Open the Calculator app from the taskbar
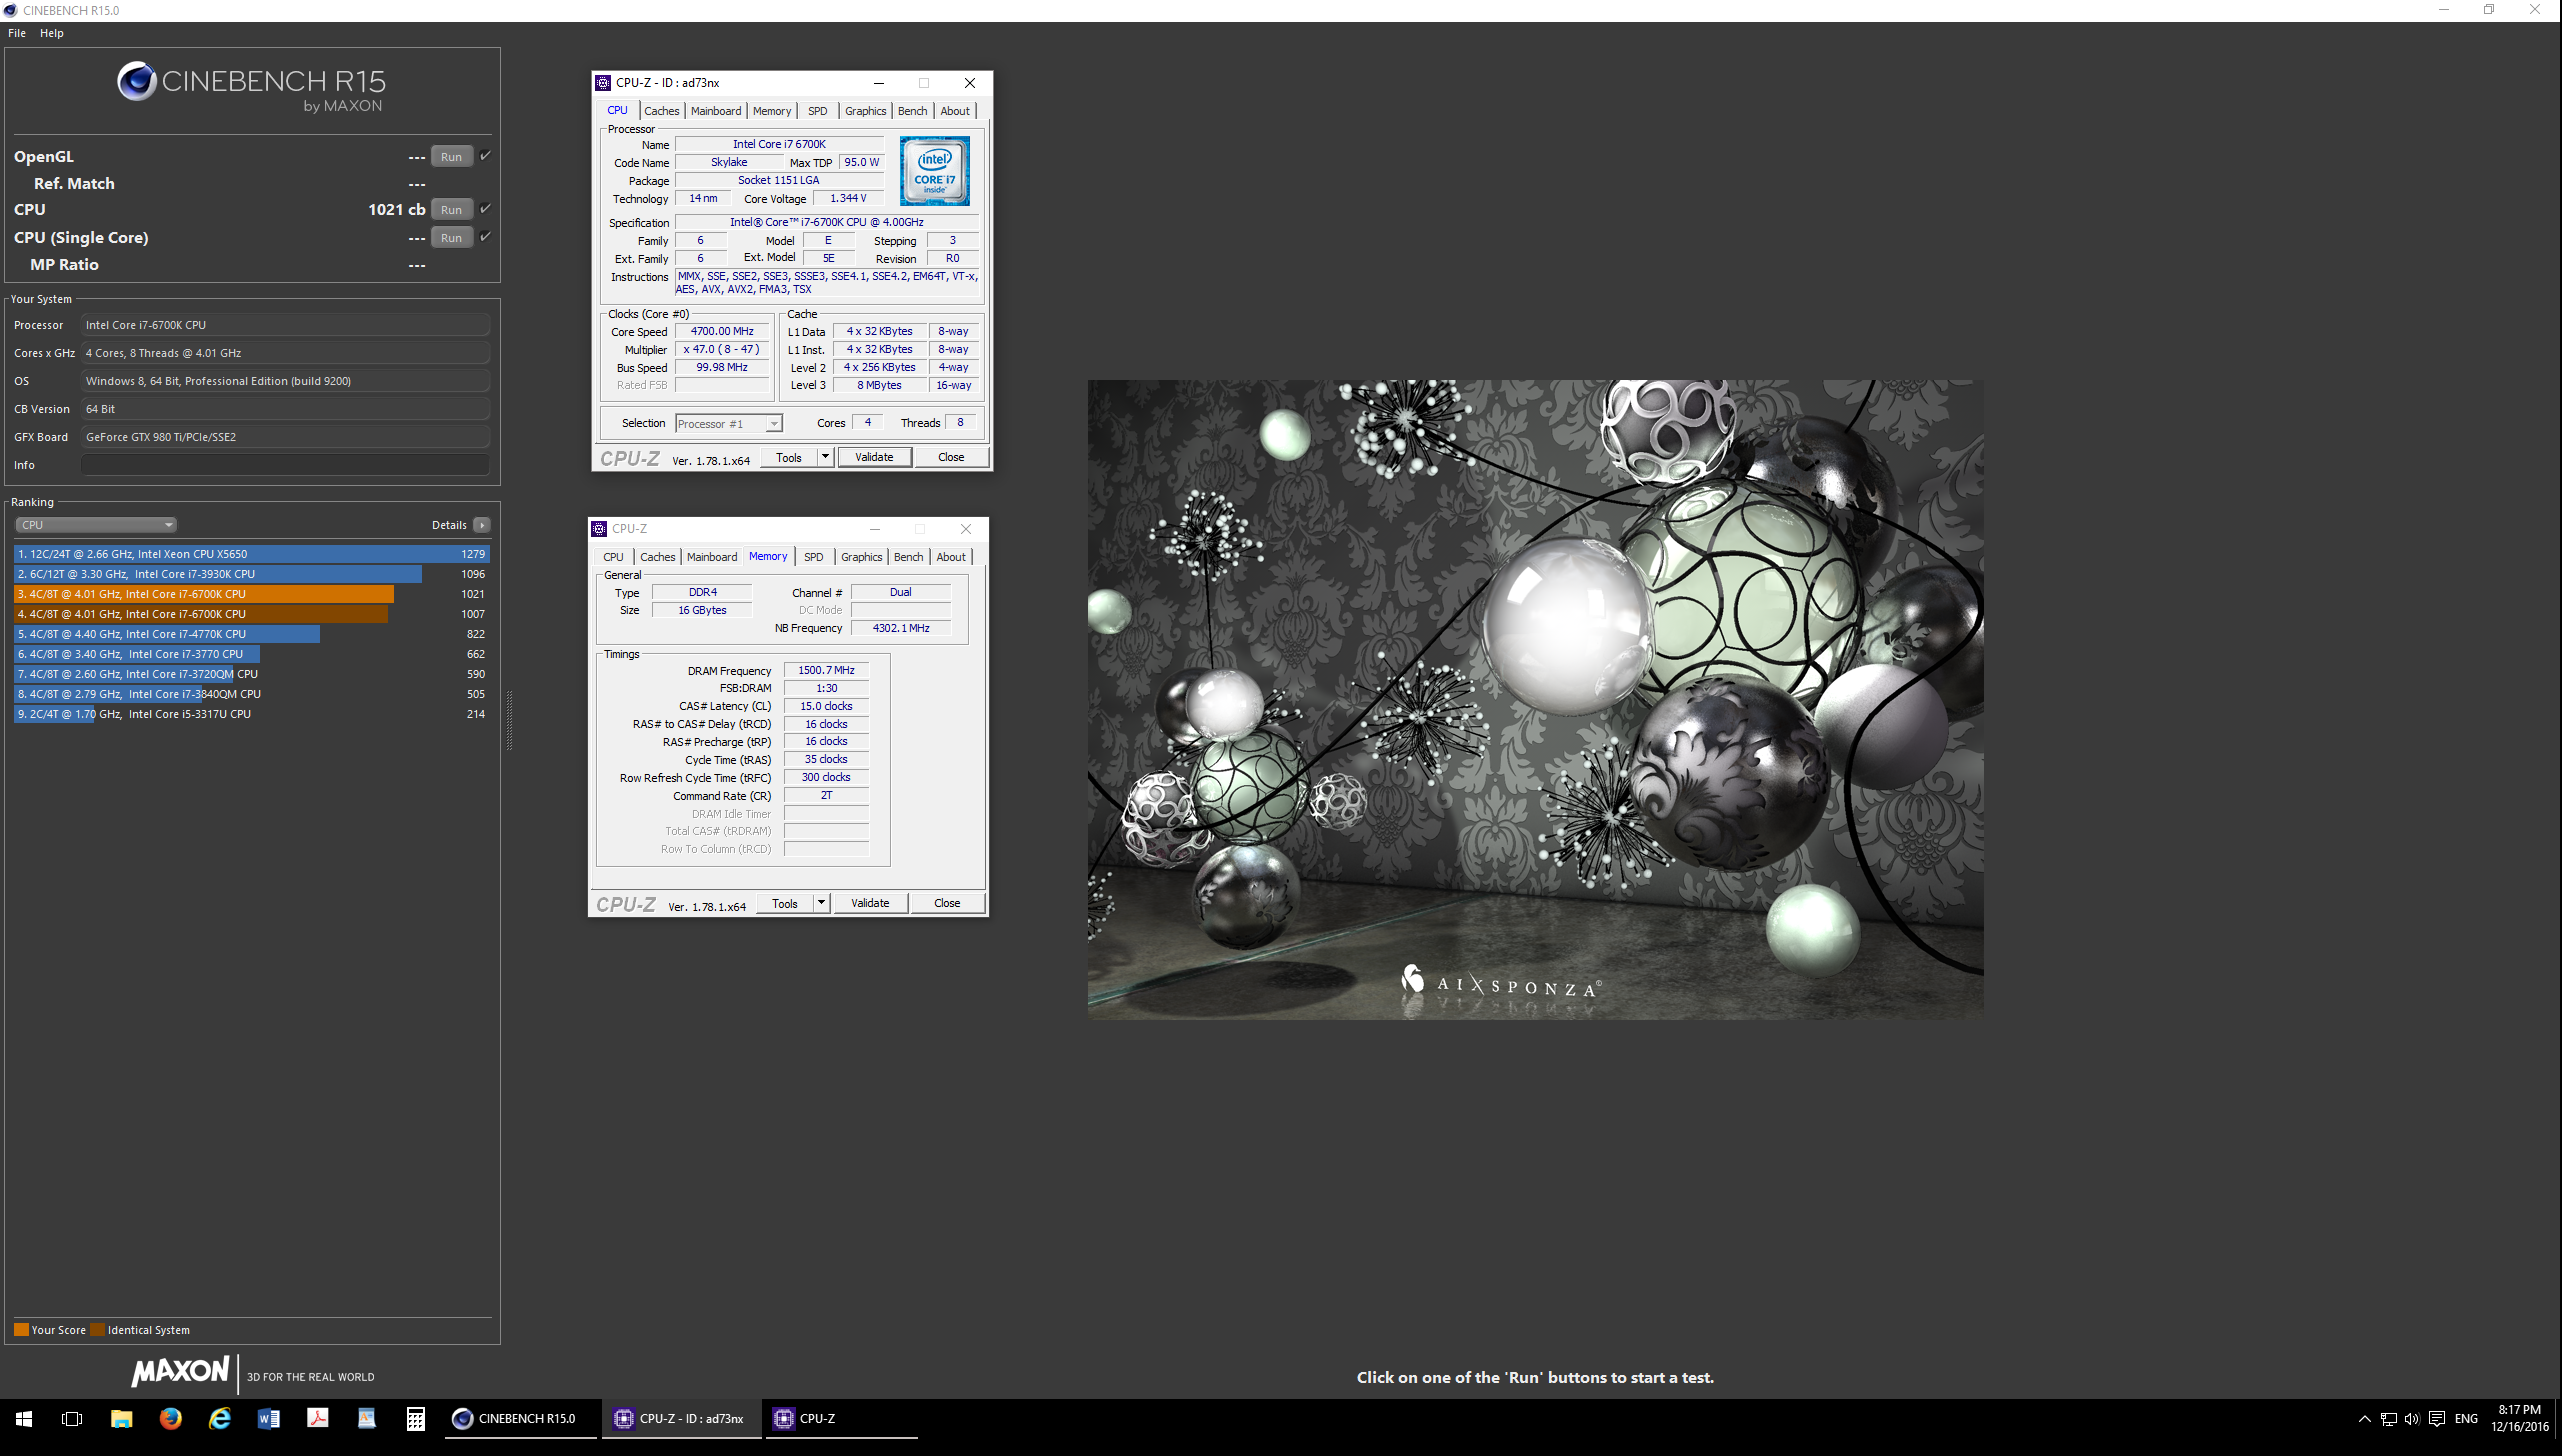Image resolution: width=2562 pixels, height=1456 pixels. [x=415, y=1418]
